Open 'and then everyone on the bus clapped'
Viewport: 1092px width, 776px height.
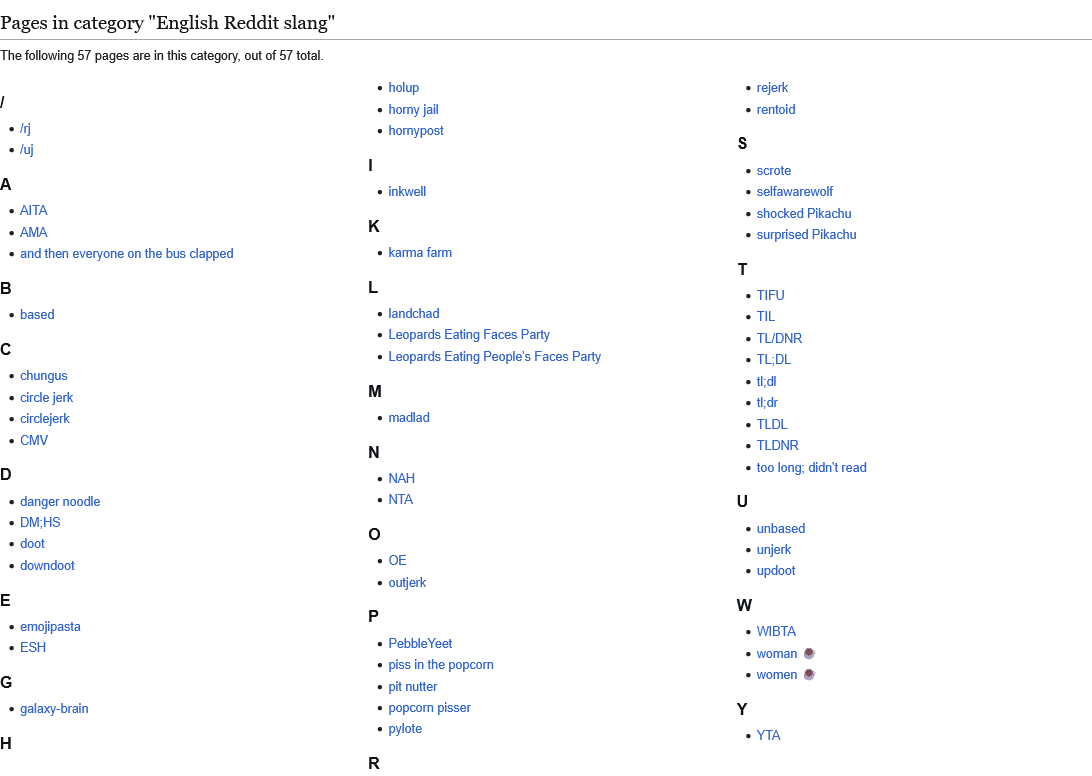pyautogui.click(x=127, y=254)
